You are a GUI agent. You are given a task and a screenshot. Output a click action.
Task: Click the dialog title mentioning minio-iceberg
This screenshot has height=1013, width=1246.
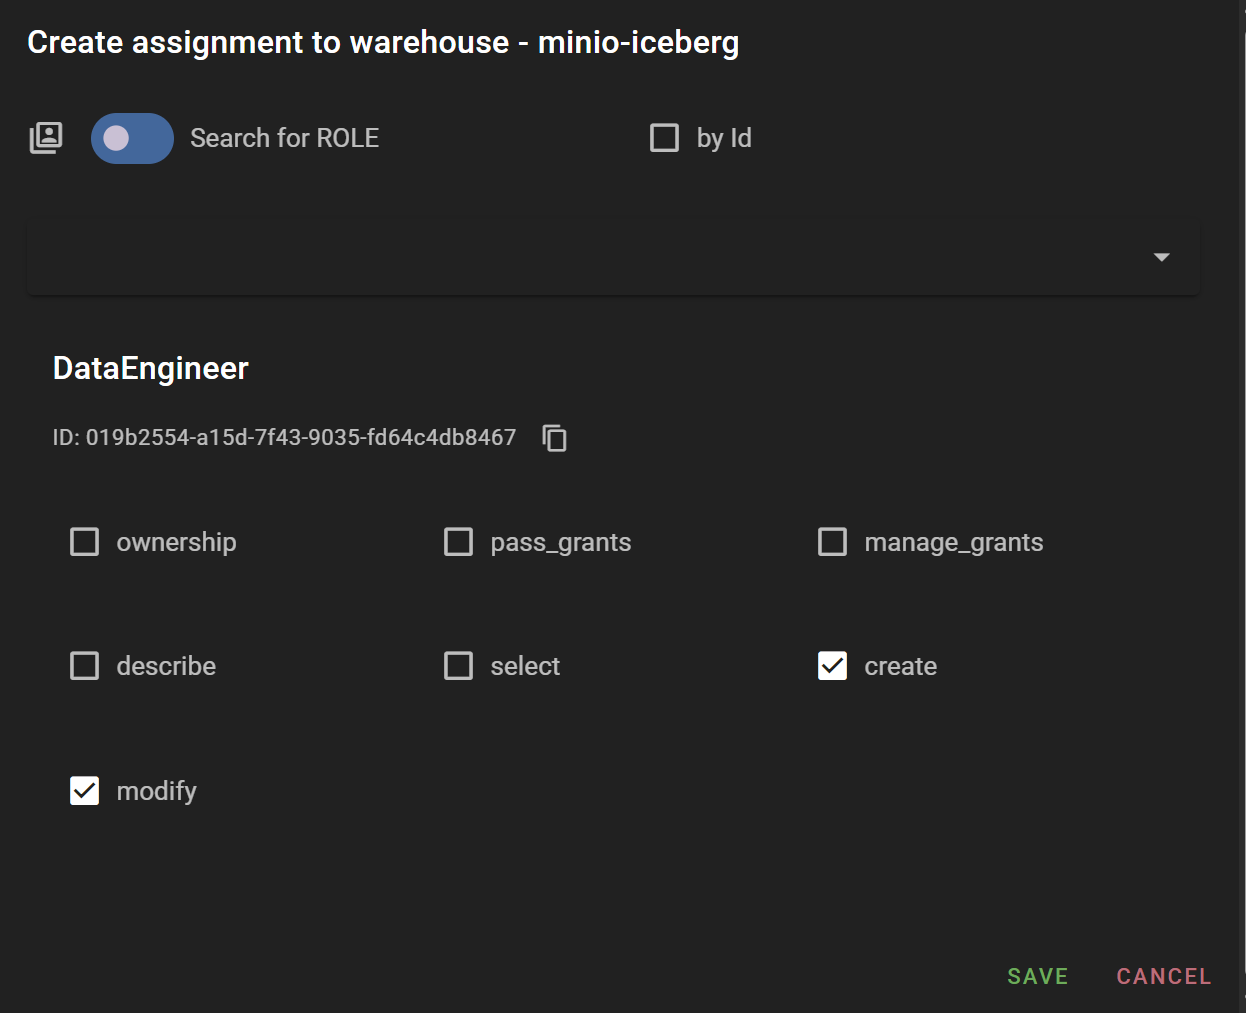point(383,43)
